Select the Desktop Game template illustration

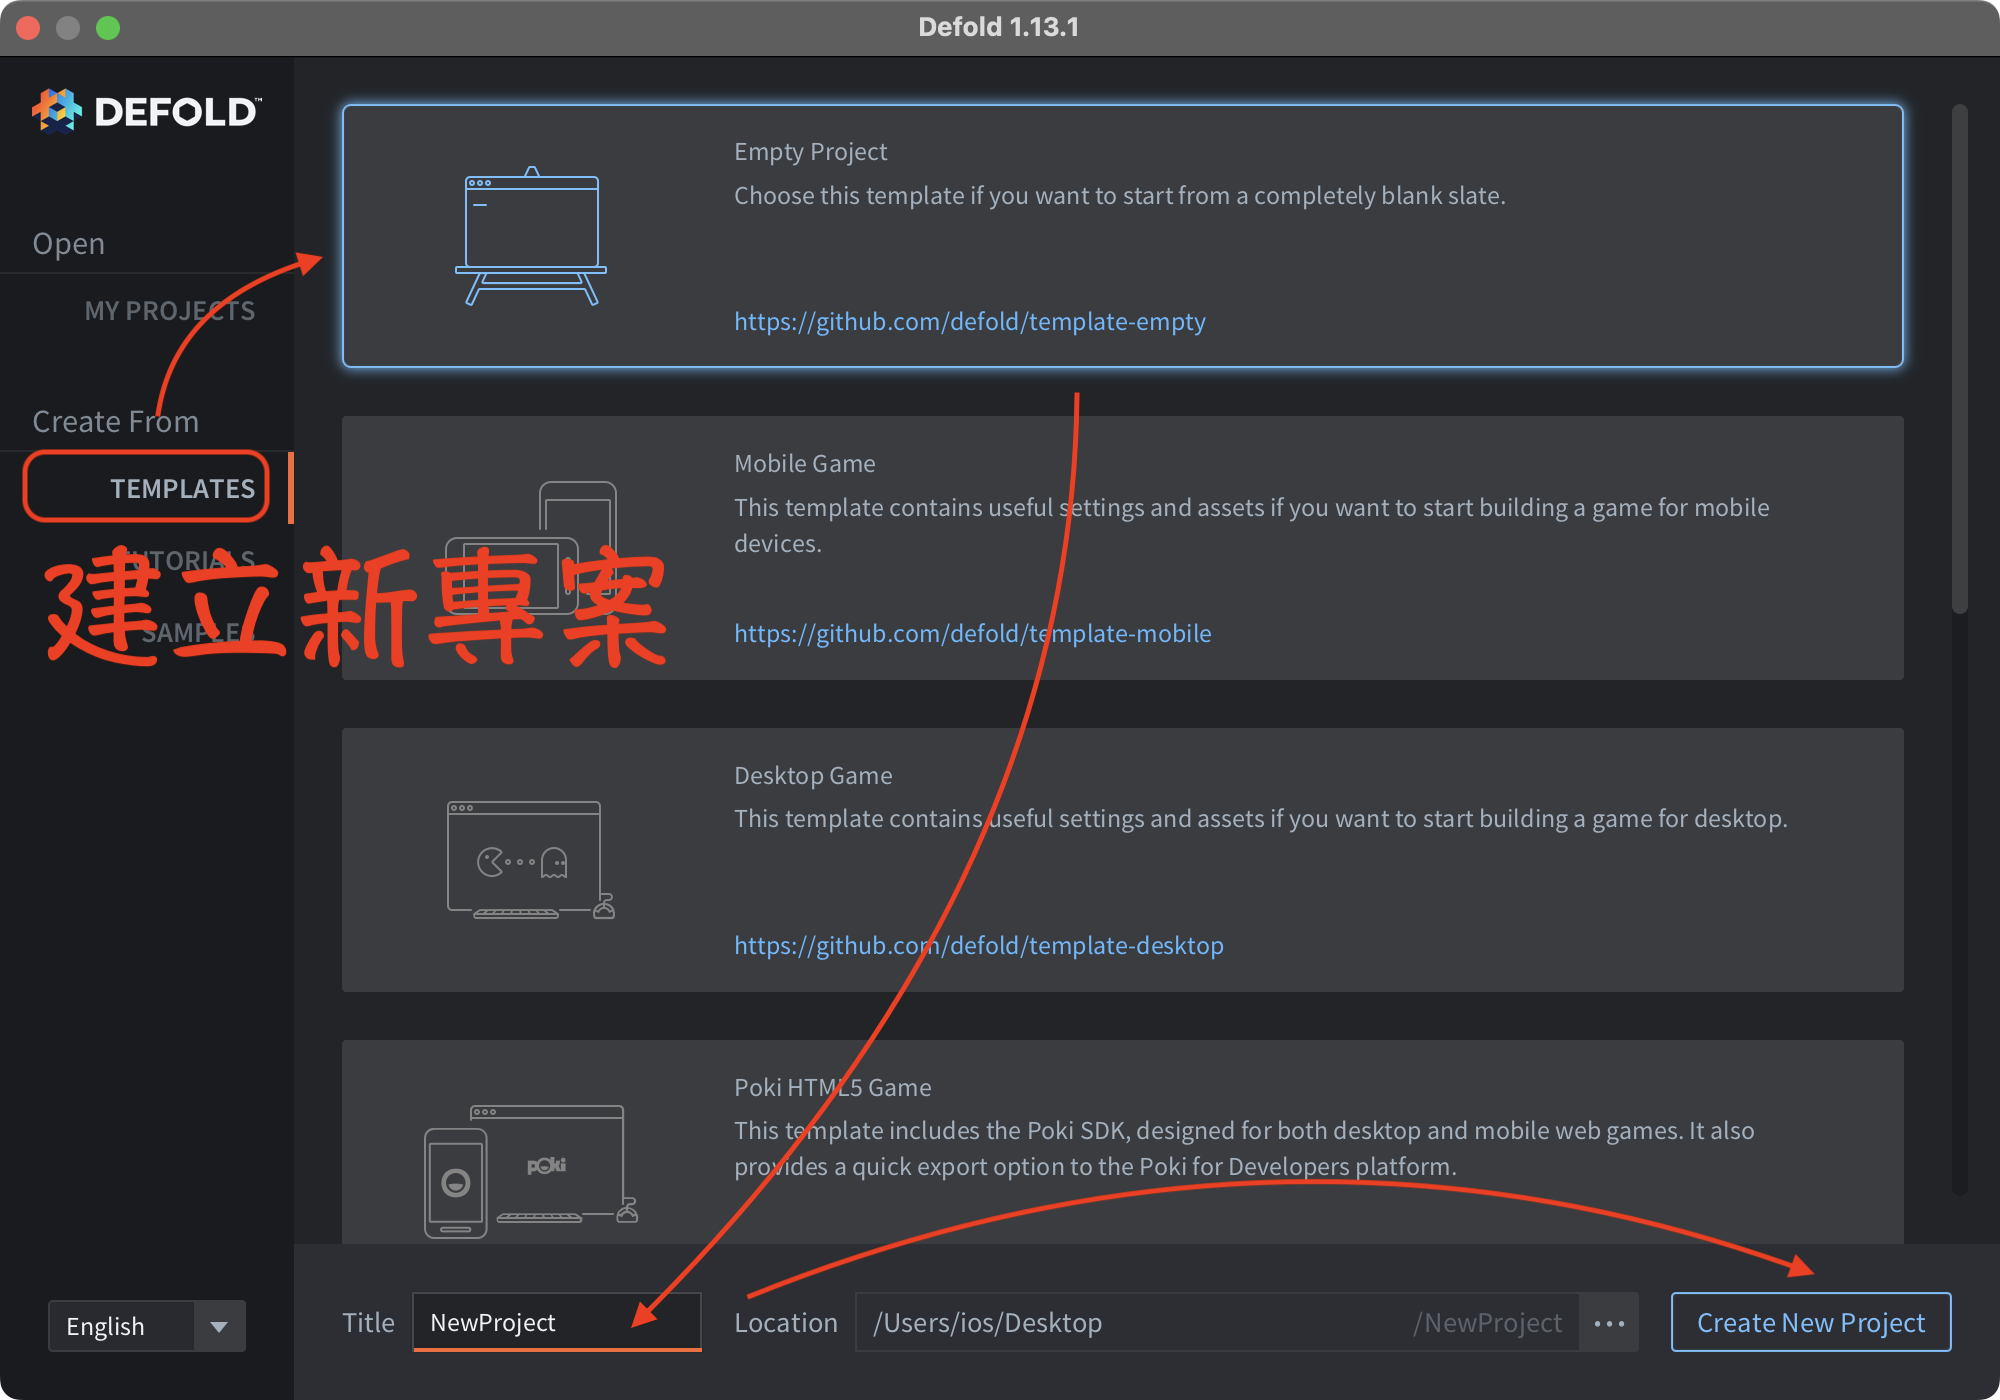pos(531,860)
